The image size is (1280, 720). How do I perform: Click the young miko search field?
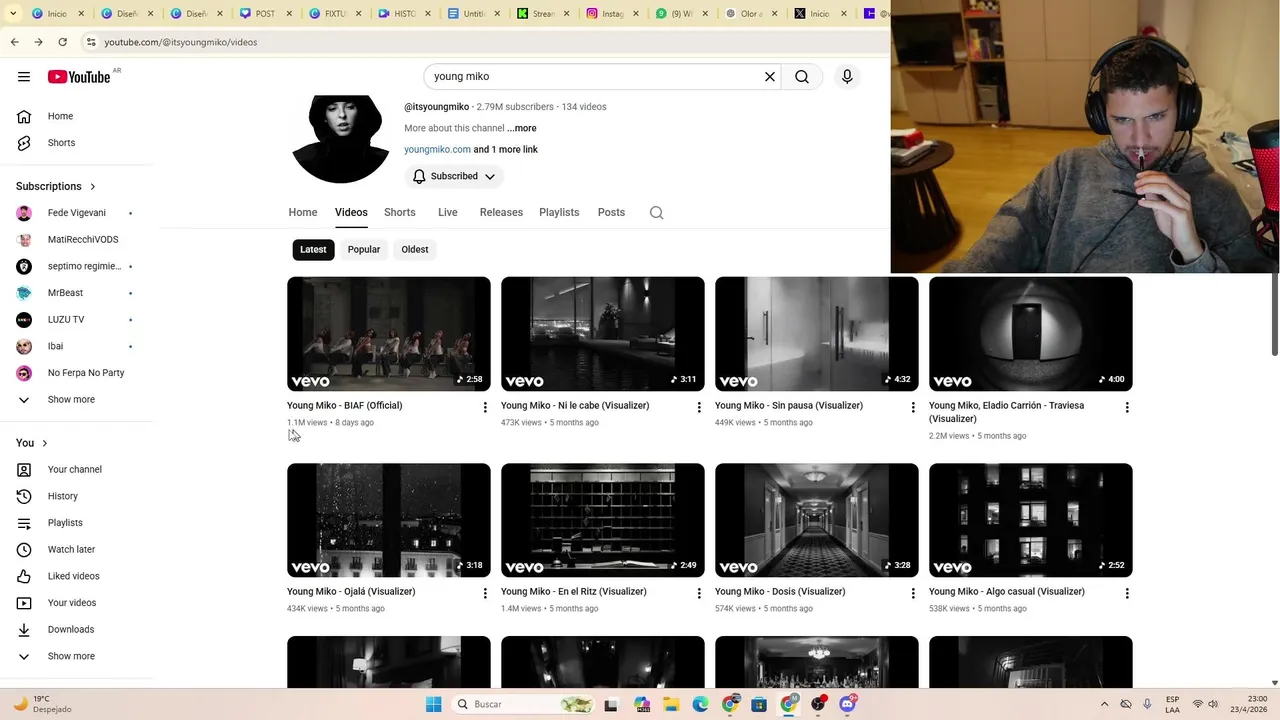pyautogui.click(x=595, y=77)
